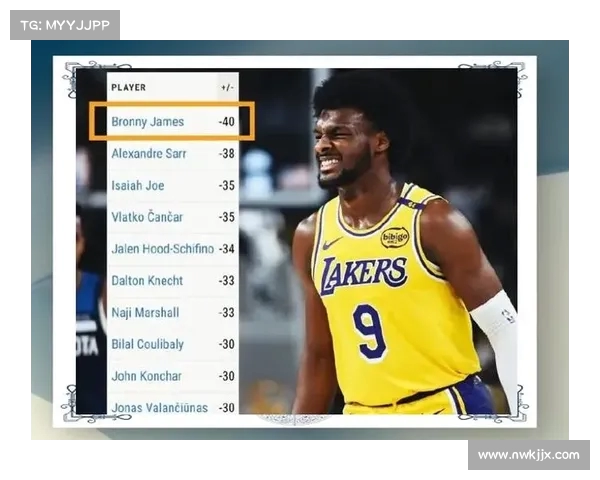Click the TG: MYYJJPP label
The width and height of the screenshot is (600, 480).
[65, 25]
